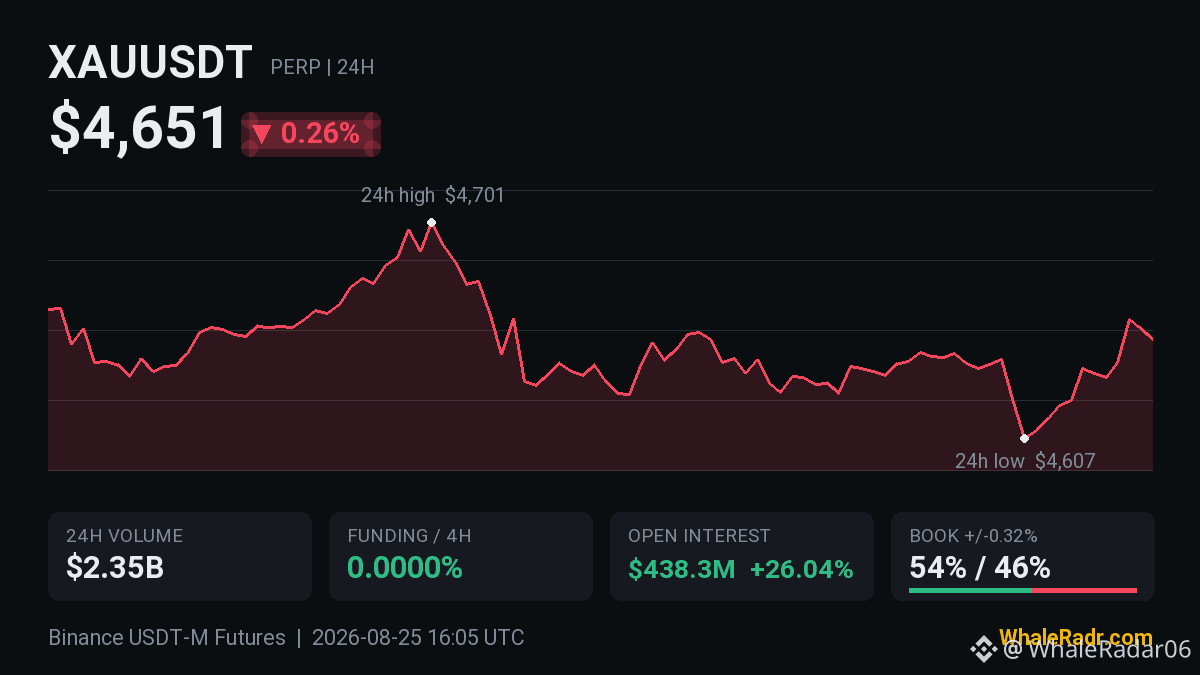Click the 0.26% change badge
Viewport: 1200px width, 675px height.
(311, 134)
